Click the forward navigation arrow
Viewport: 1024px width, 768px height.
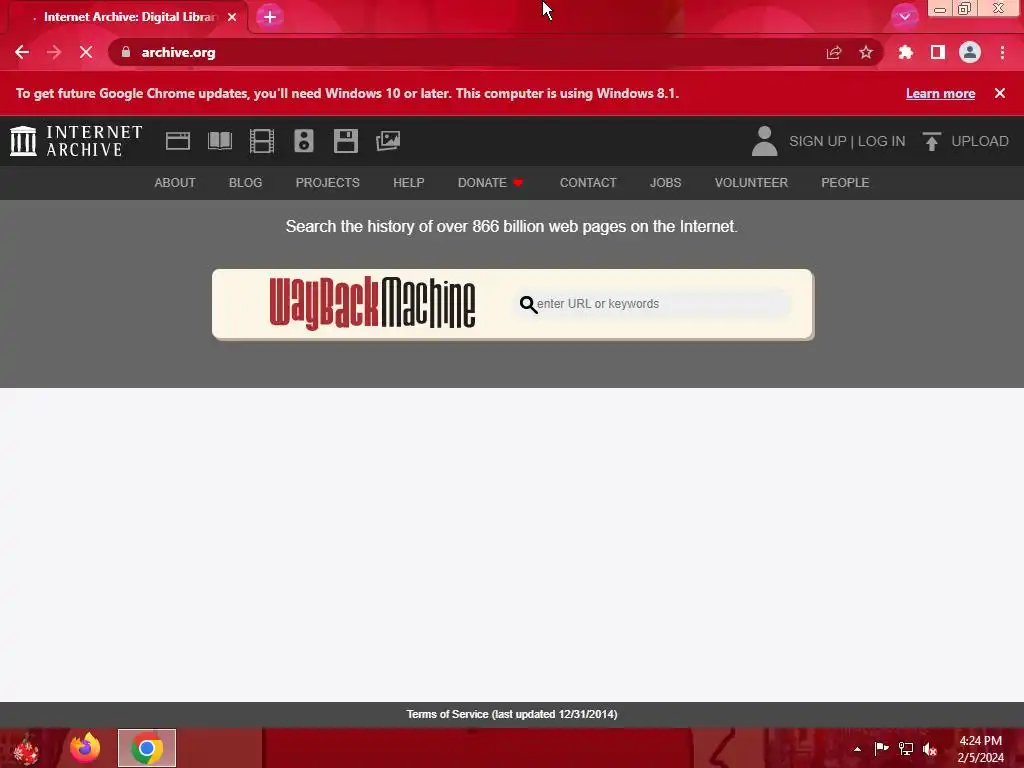[54, 52]
